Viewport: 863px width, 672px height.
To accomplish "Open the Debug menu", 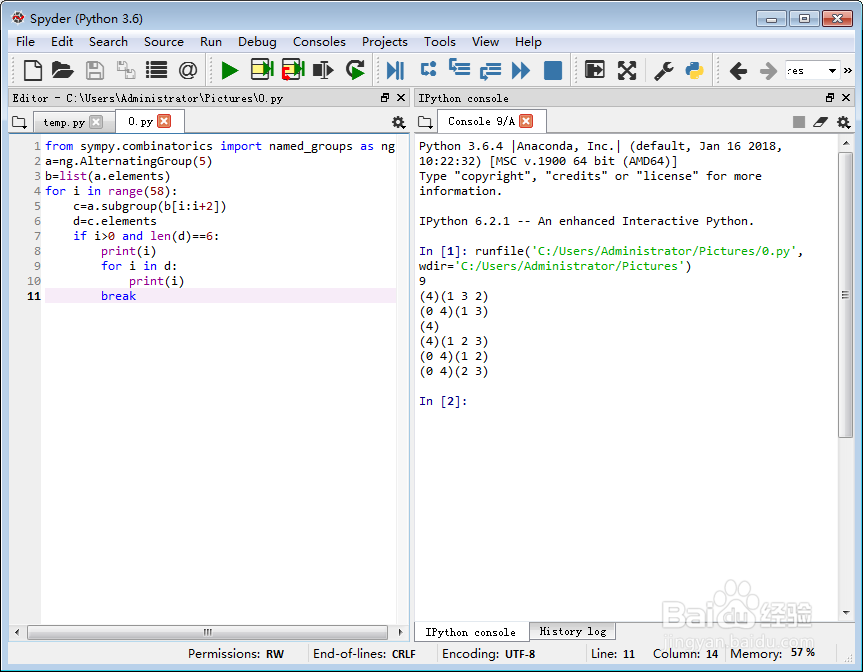I will (x=257, y=42).
